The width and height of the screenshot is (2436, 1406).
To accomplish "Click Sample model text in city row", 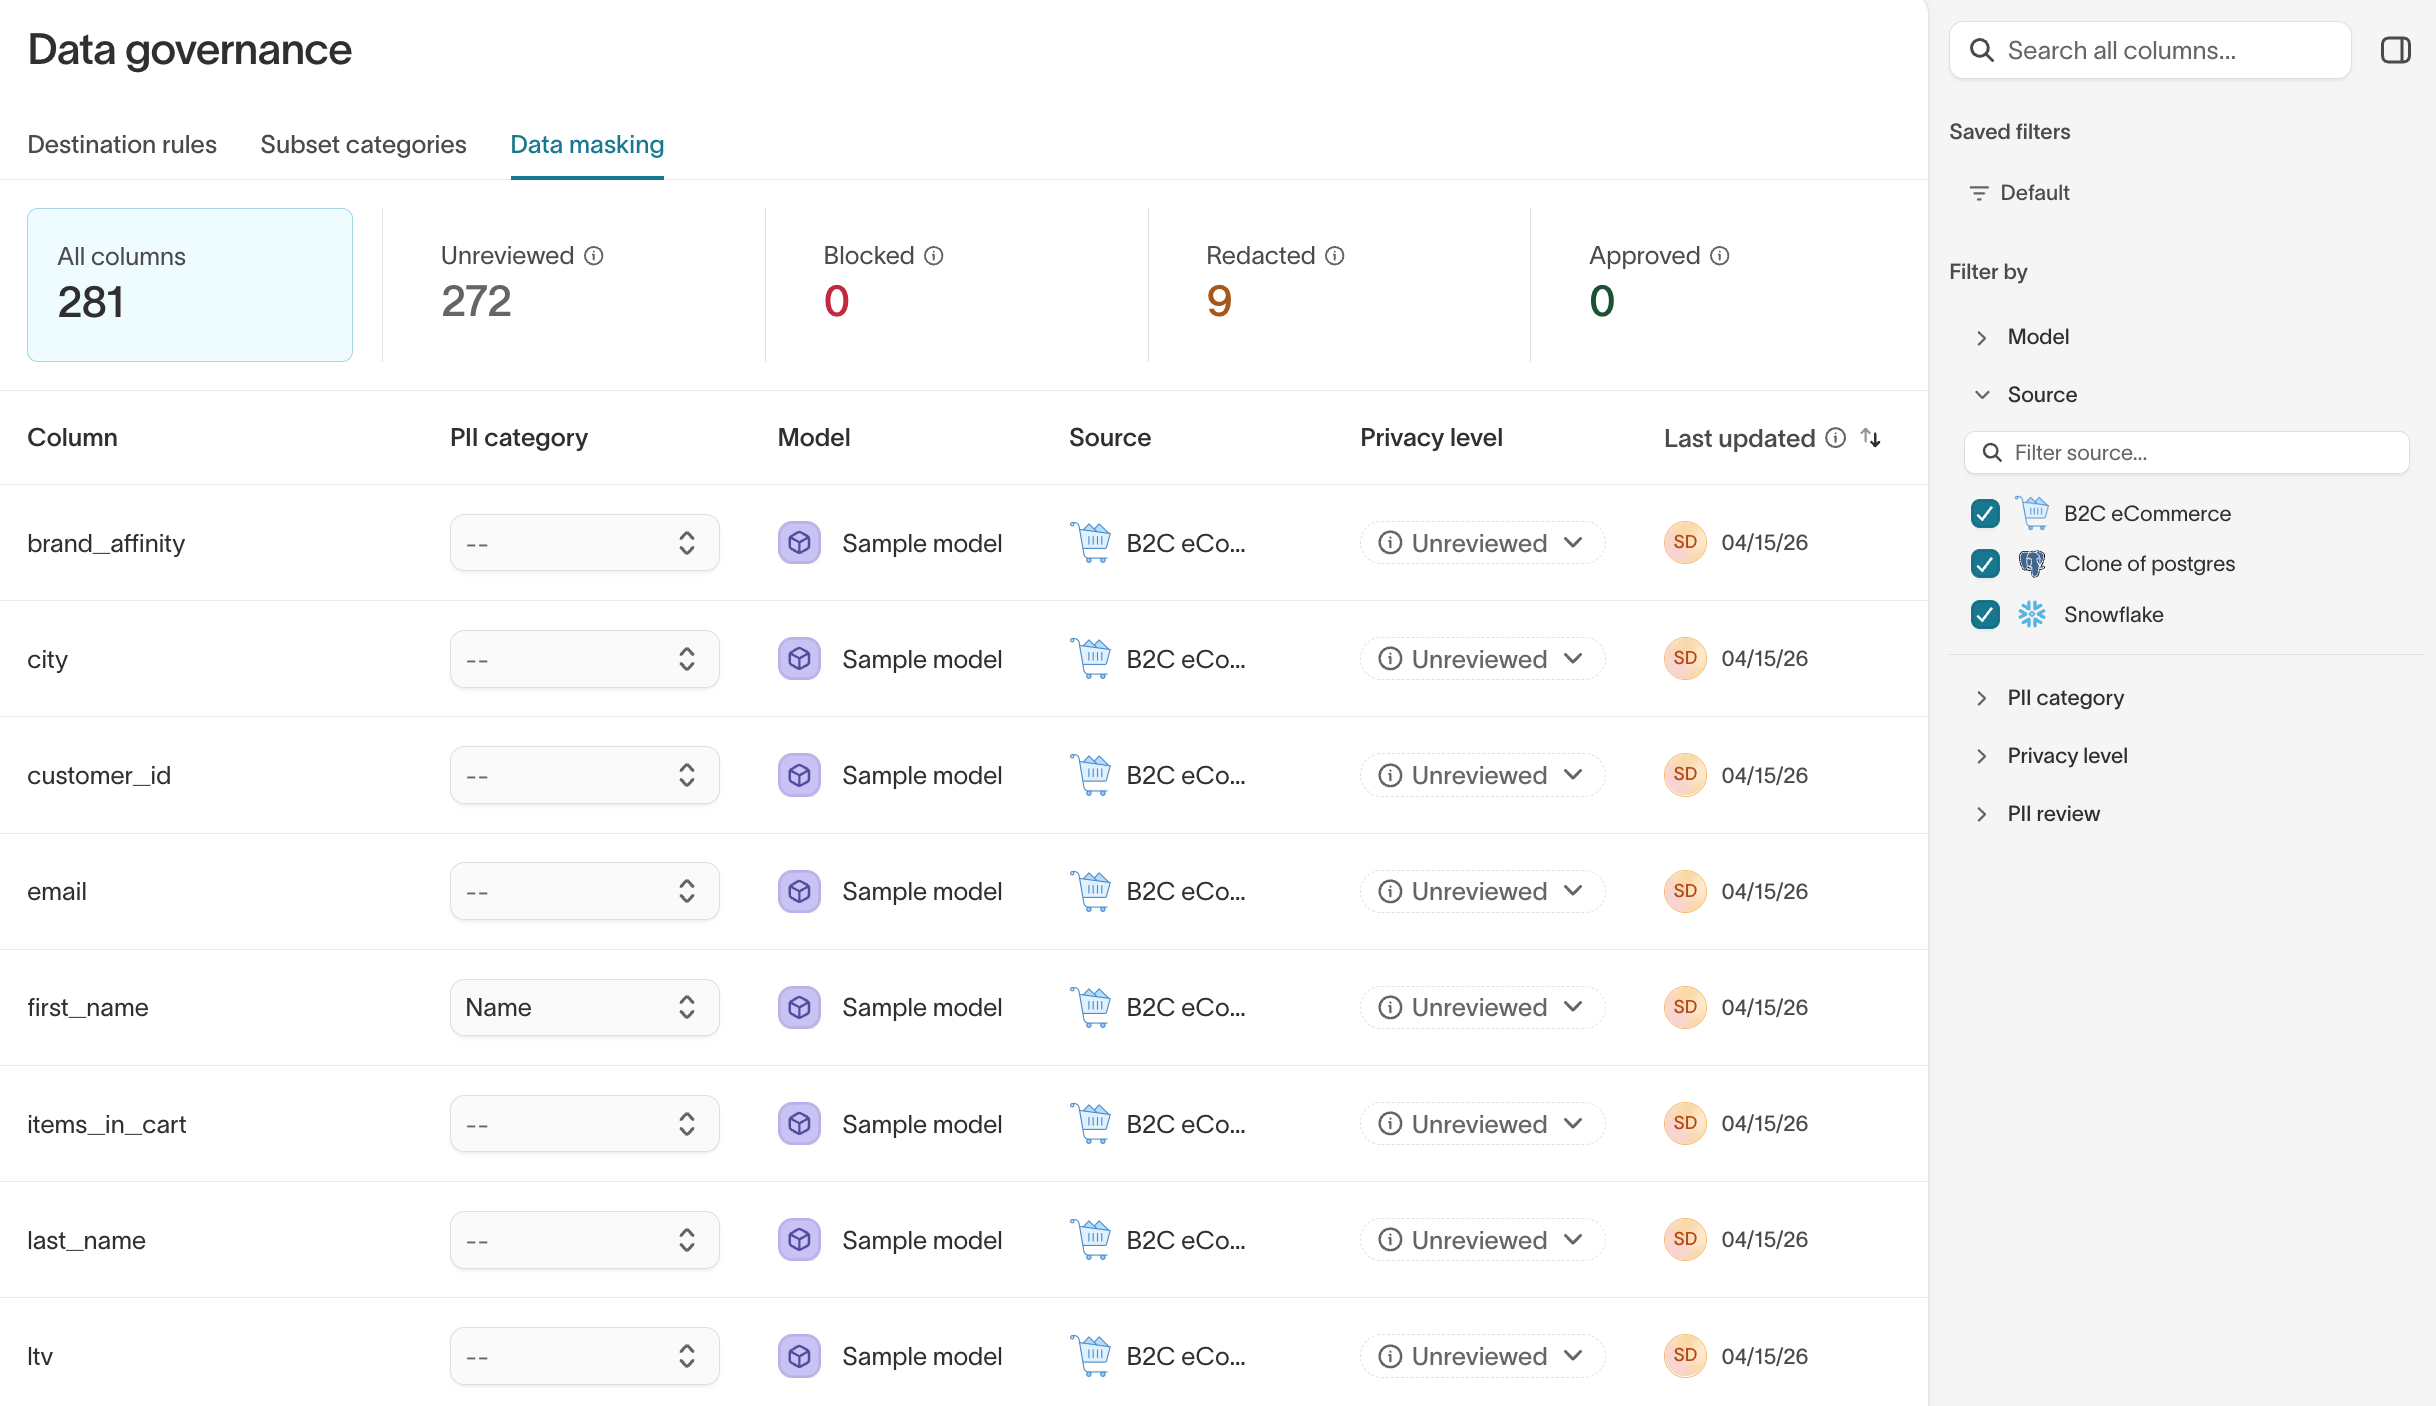I will click(922, 659).
